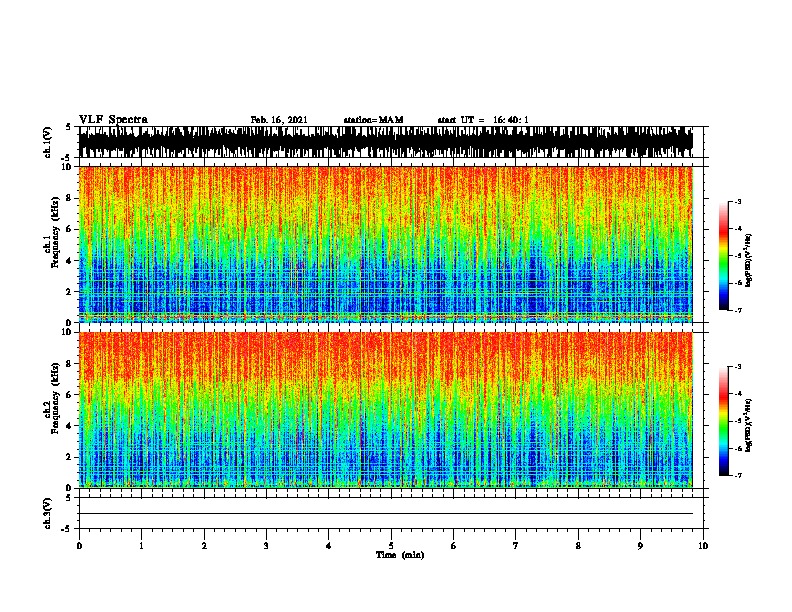The image size is (792, 612).
Task: Click the ch.1 spectrogram color bar
Action: (724, 256)
